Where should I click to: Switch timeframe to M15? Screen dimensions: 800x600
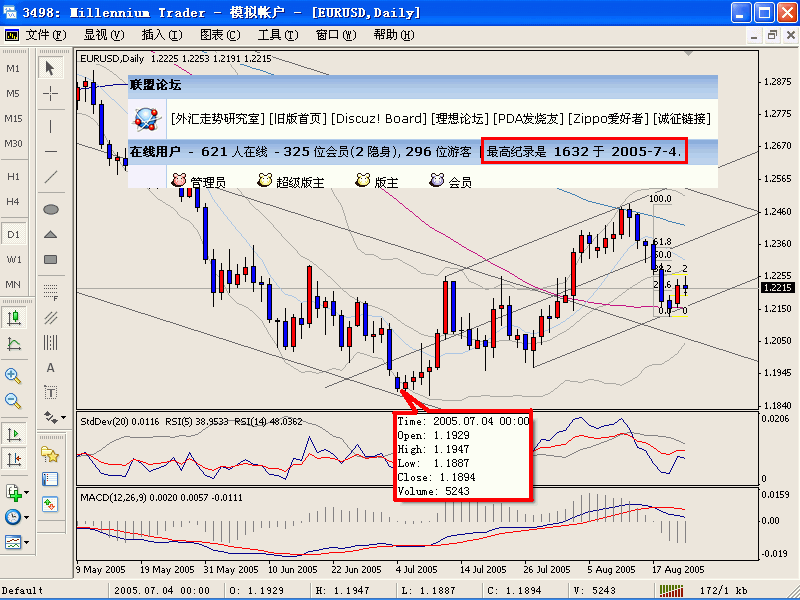13,118
